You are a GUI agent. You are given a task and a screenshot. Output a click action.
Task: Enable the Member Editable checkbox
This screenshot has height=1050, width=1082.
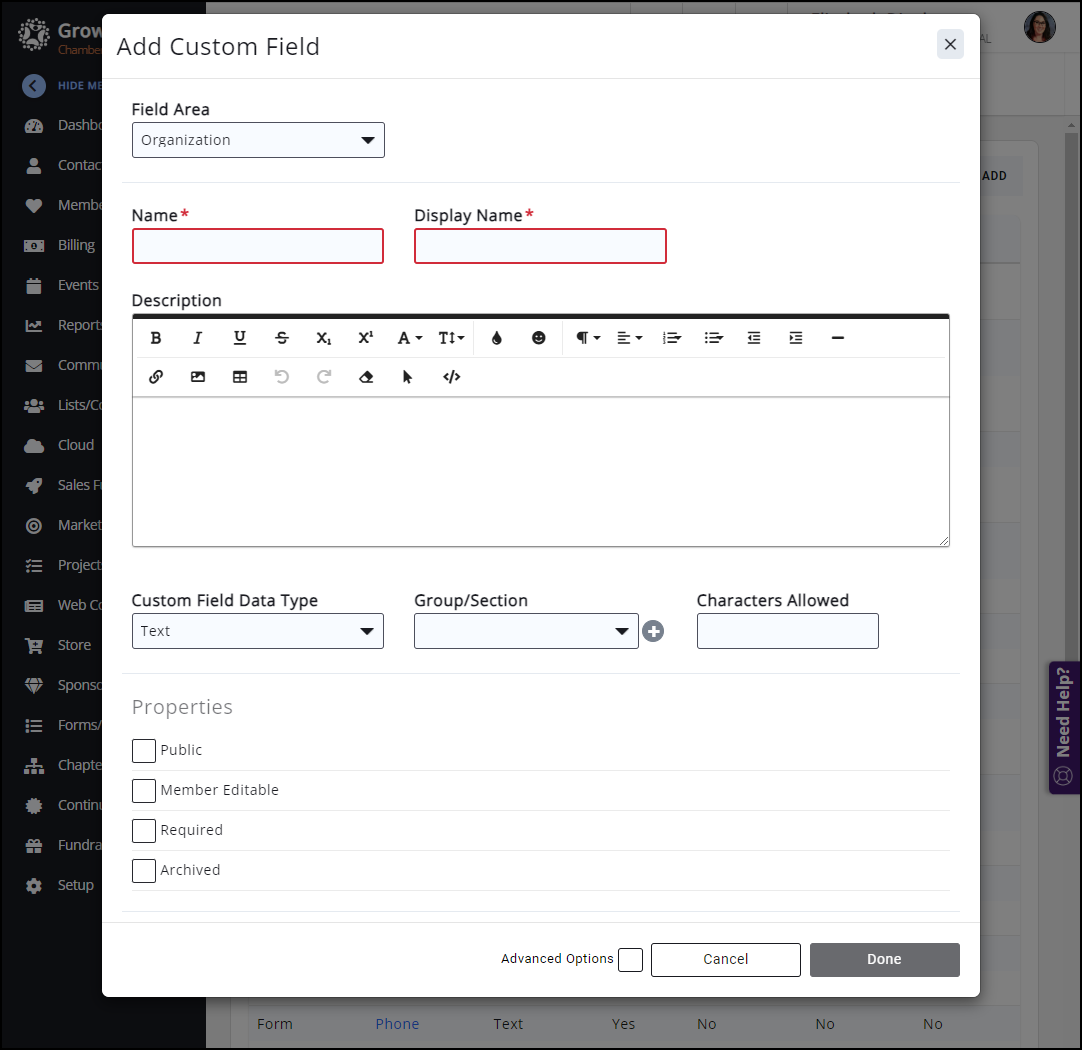(x=144, y=791)
